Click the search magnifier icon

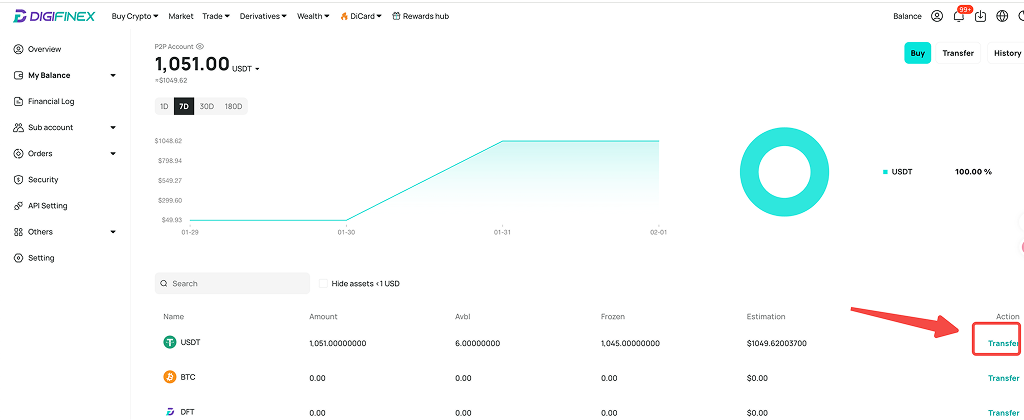click(x=164, y=283)
